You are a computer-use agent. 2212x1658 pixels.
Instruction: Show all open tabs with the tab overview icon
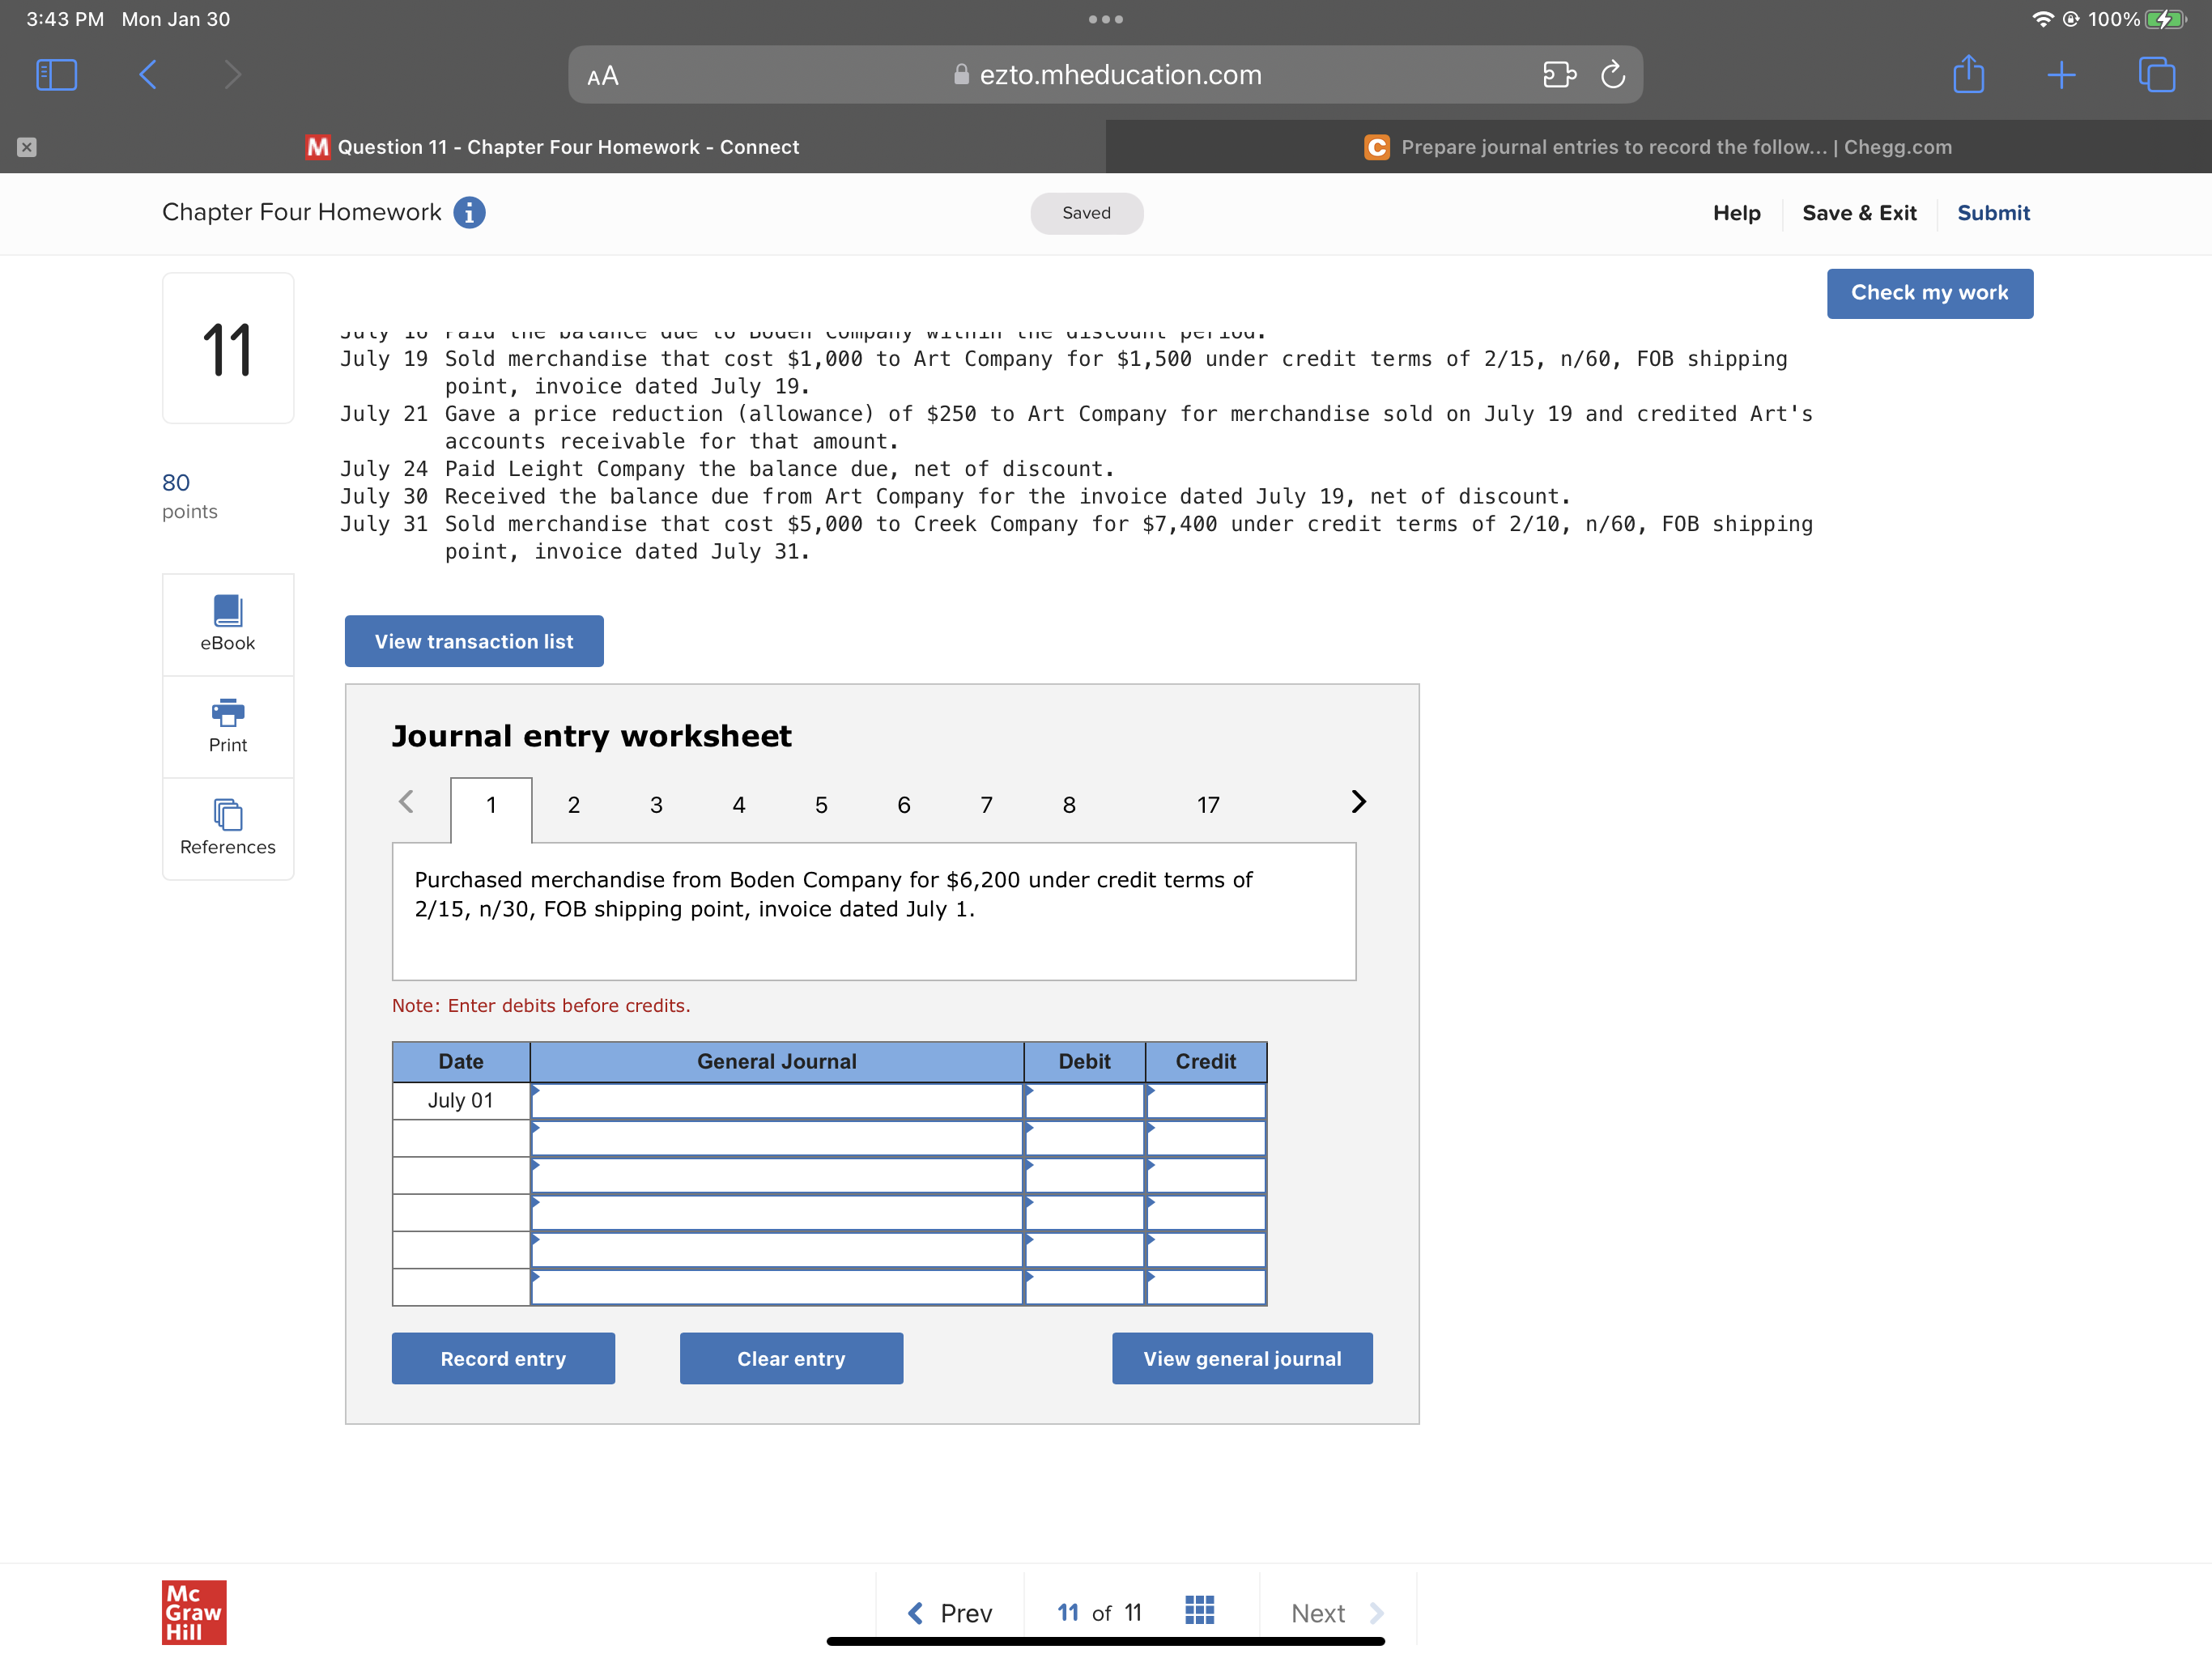pos(2156,74)
